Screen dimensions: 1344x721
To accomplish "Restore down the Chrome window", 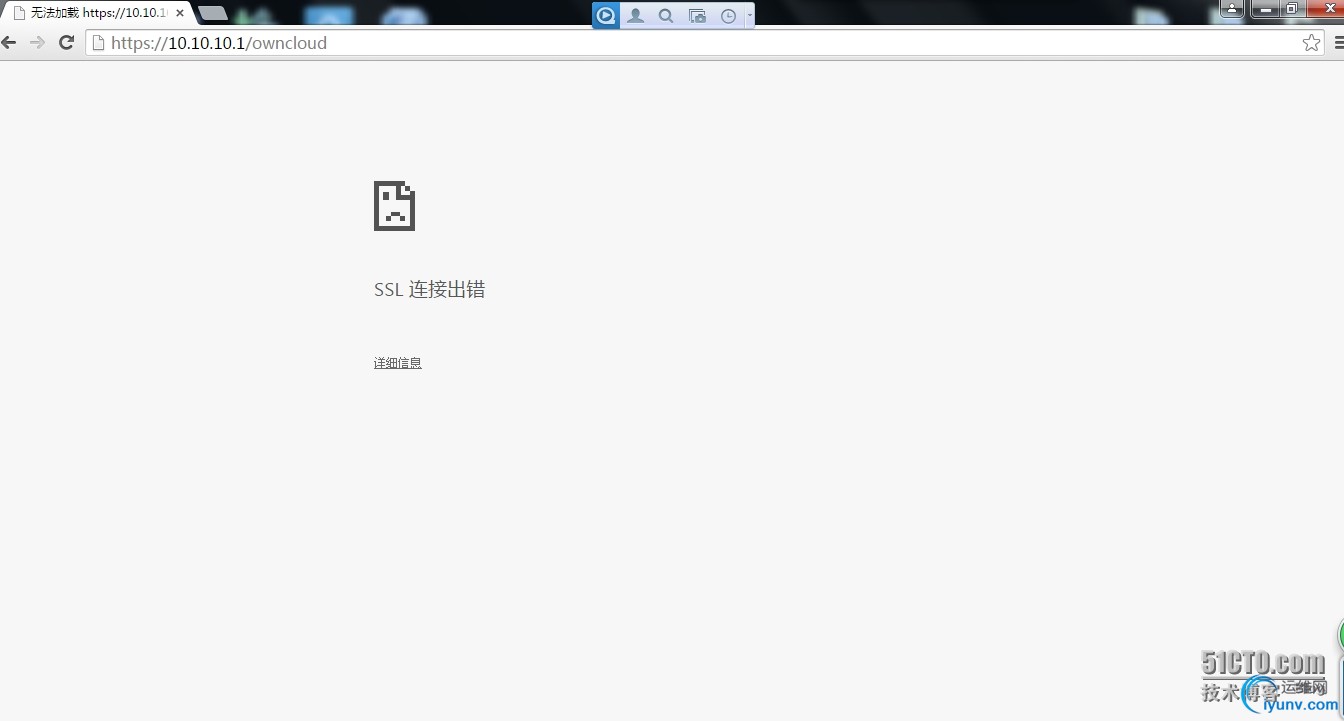I will (x=1292, y=8).
